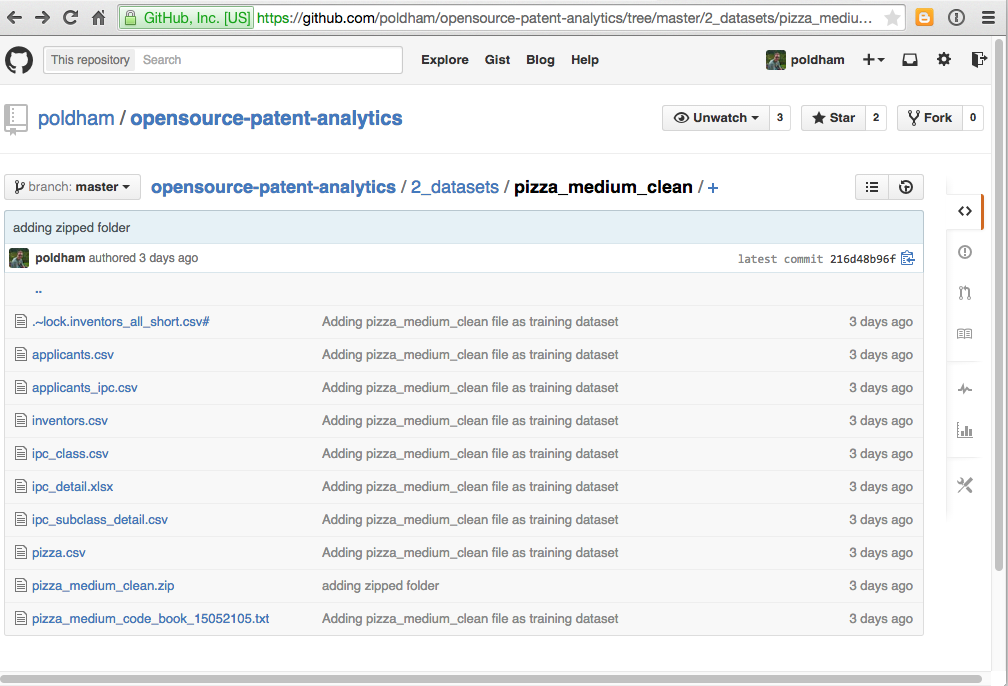Open ipc_detail.xlsx file

(x=73, y=487)
